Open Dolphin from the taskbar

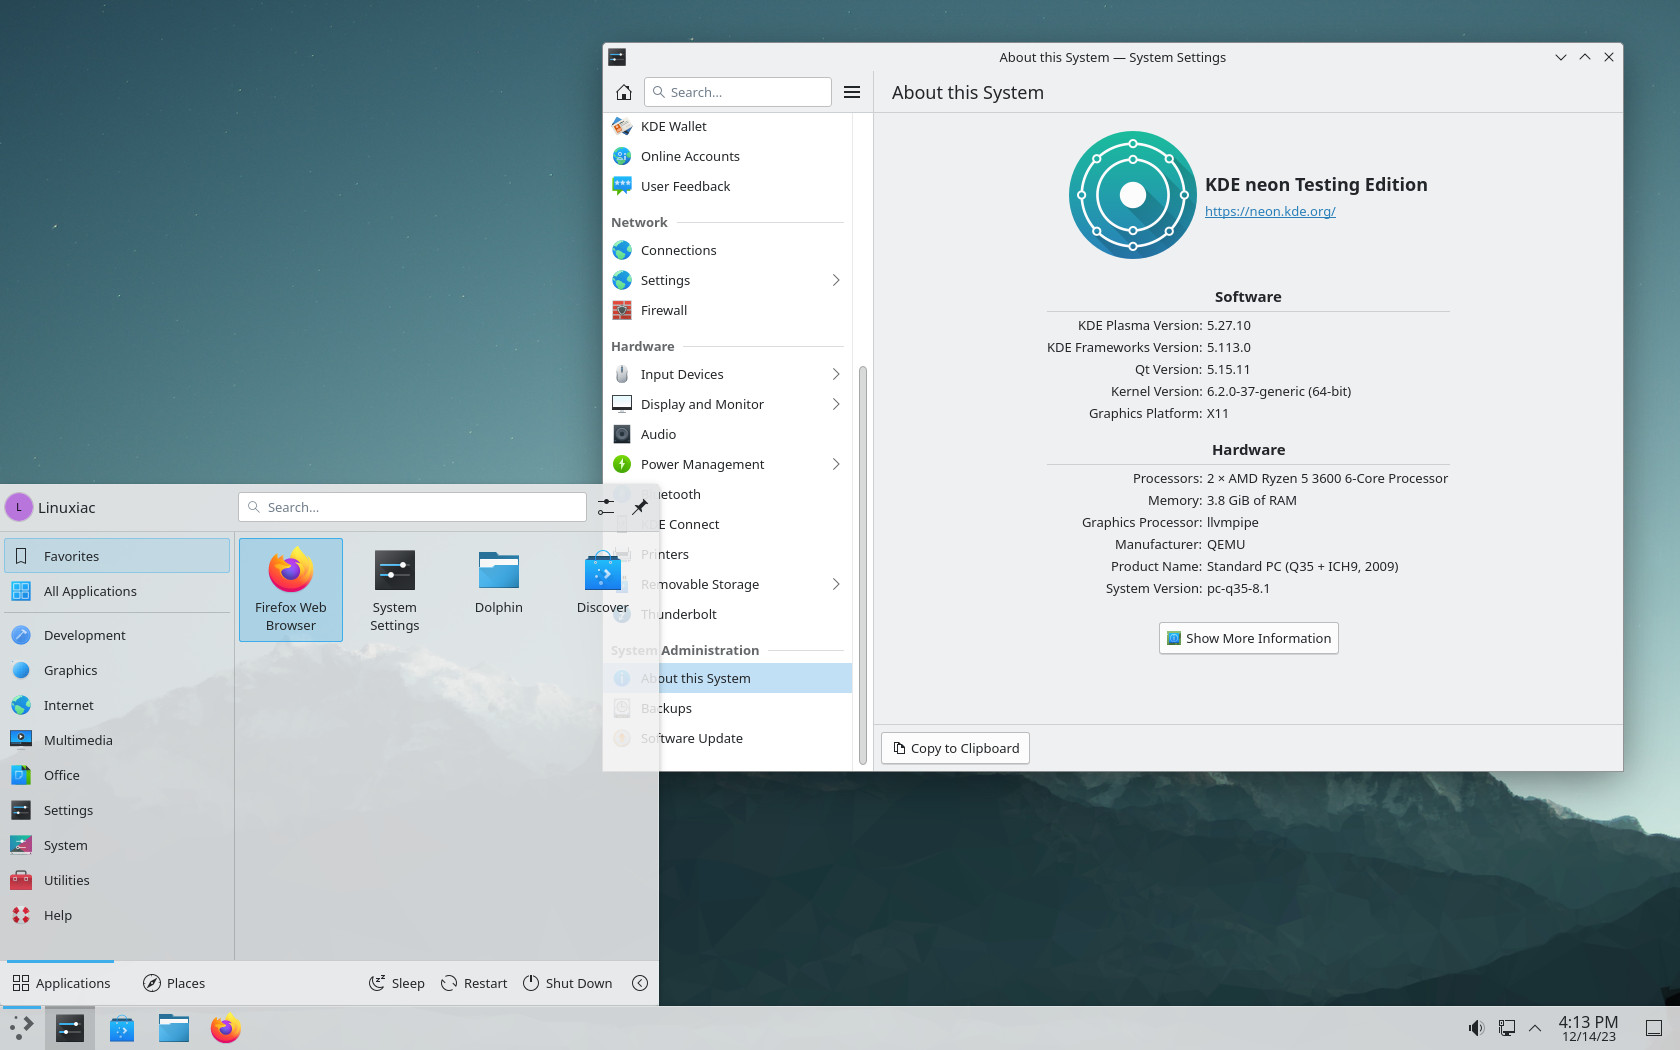(174, 1028)
